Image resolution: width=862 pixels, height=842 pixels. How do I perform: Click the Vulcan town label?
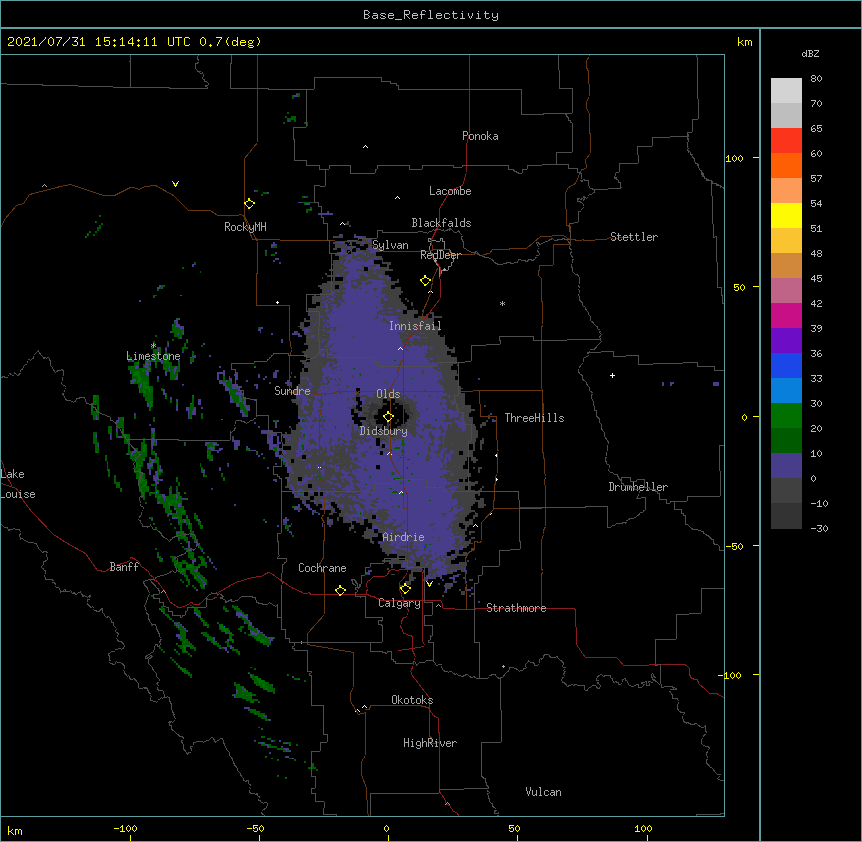543,792
